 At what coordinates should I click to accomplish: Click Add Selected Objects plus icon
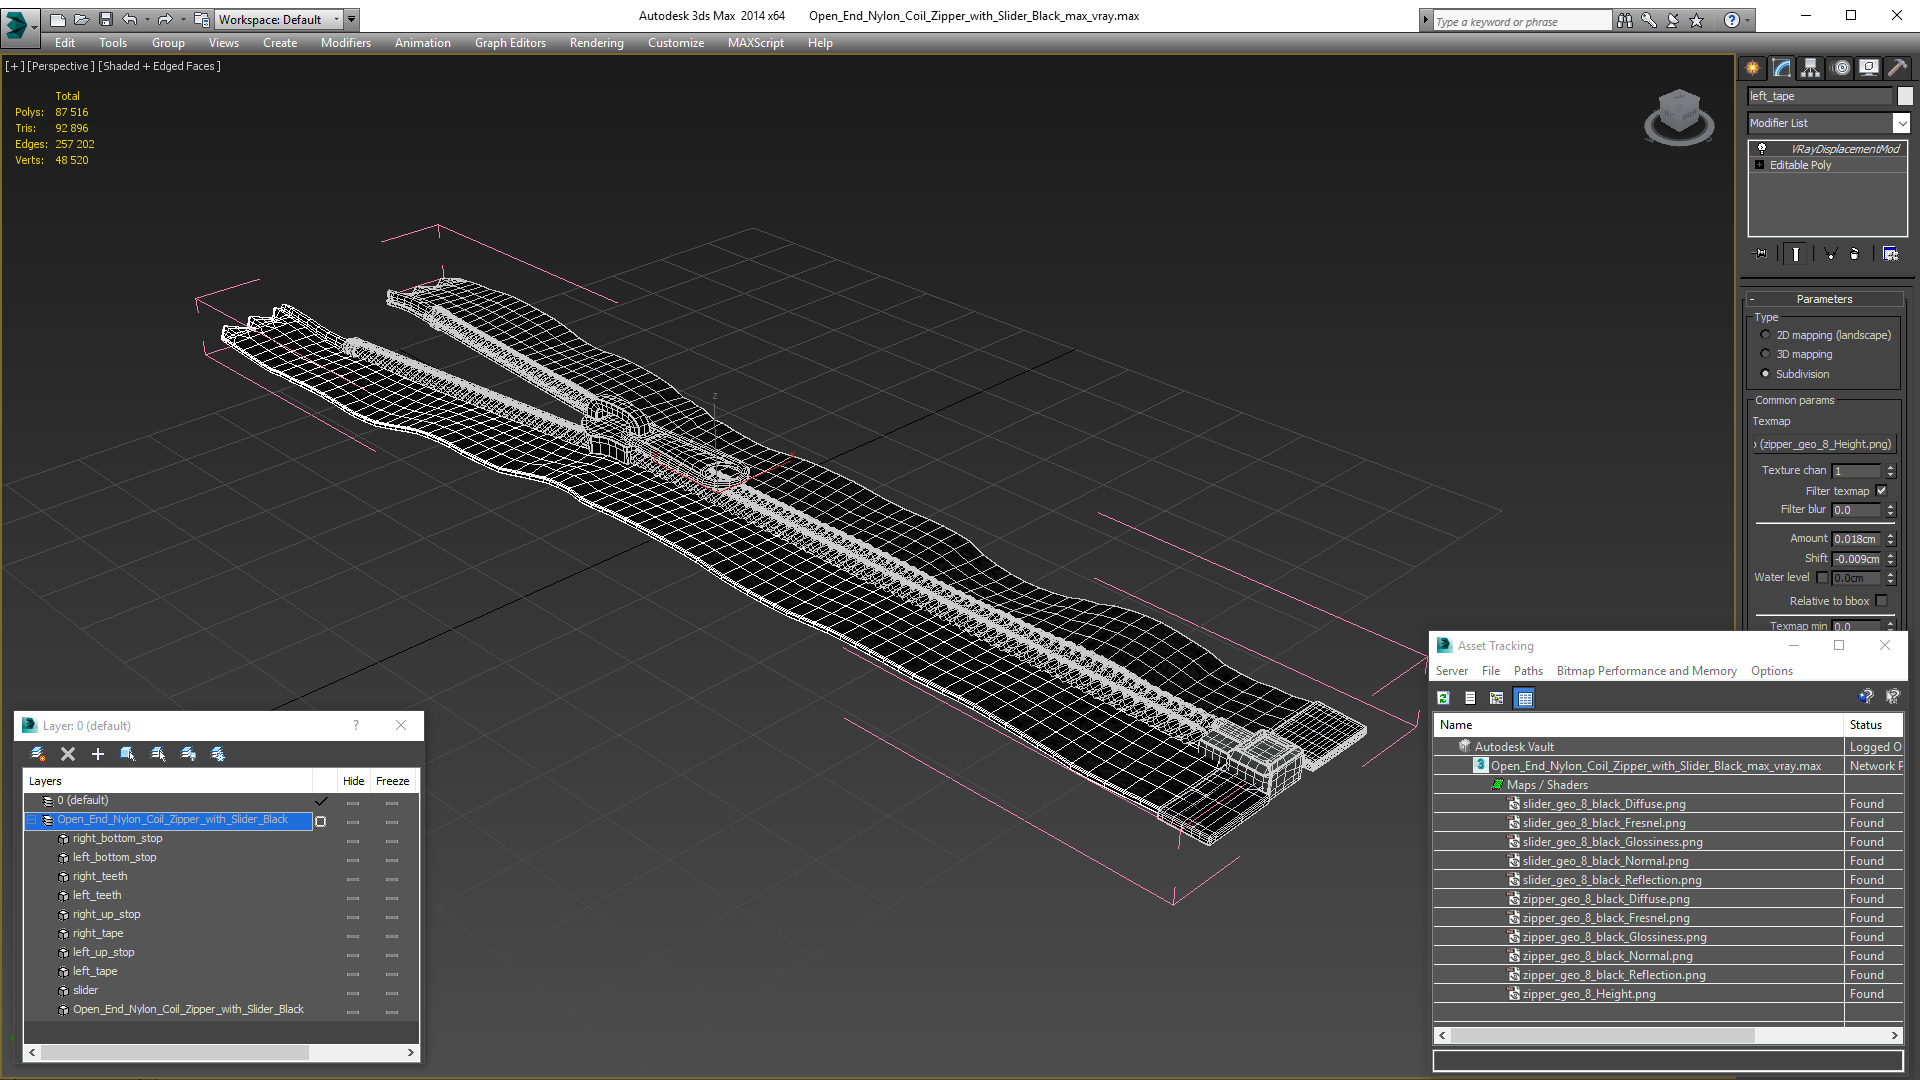point(98,754)
